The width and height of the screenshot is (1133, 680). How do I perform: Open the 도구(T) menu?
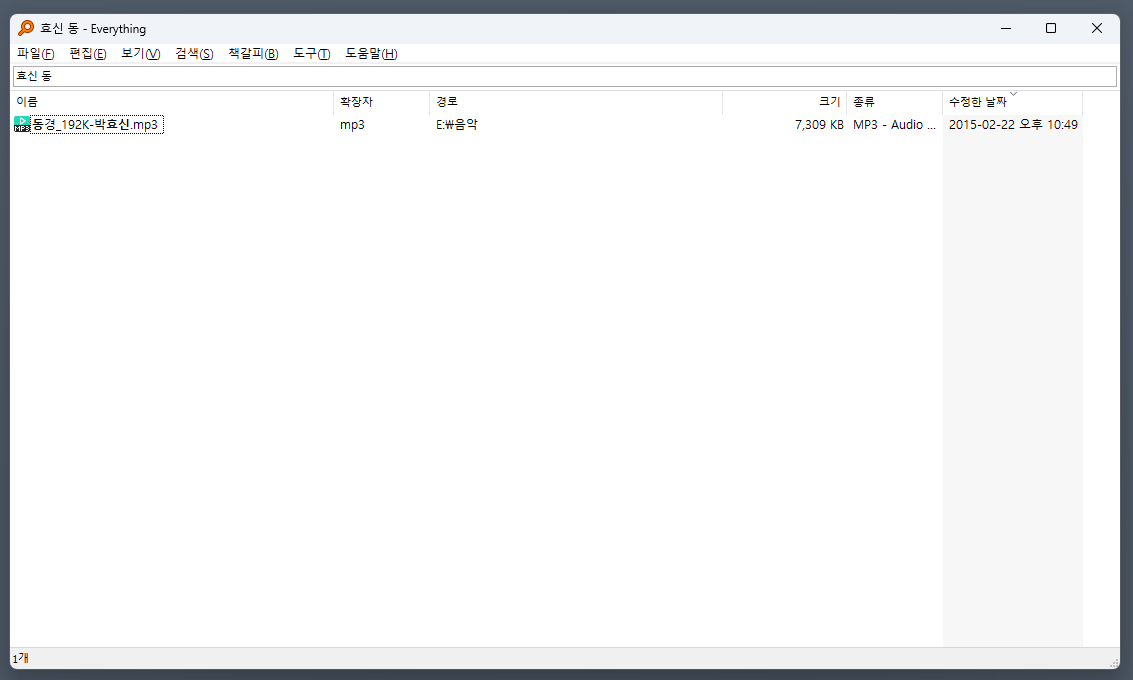coord(311,54)
